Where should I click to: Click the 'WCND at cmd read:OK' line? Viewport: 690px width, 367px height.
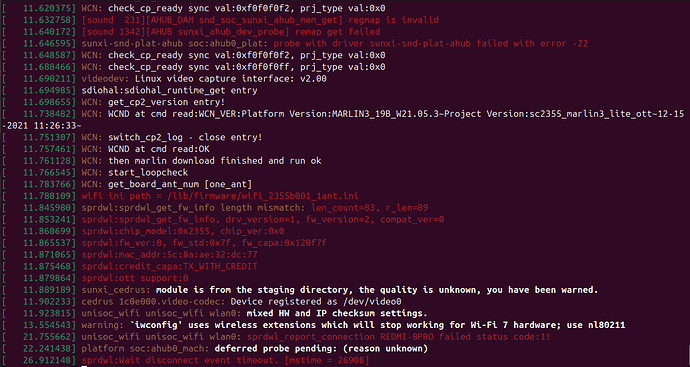(159, 149)
